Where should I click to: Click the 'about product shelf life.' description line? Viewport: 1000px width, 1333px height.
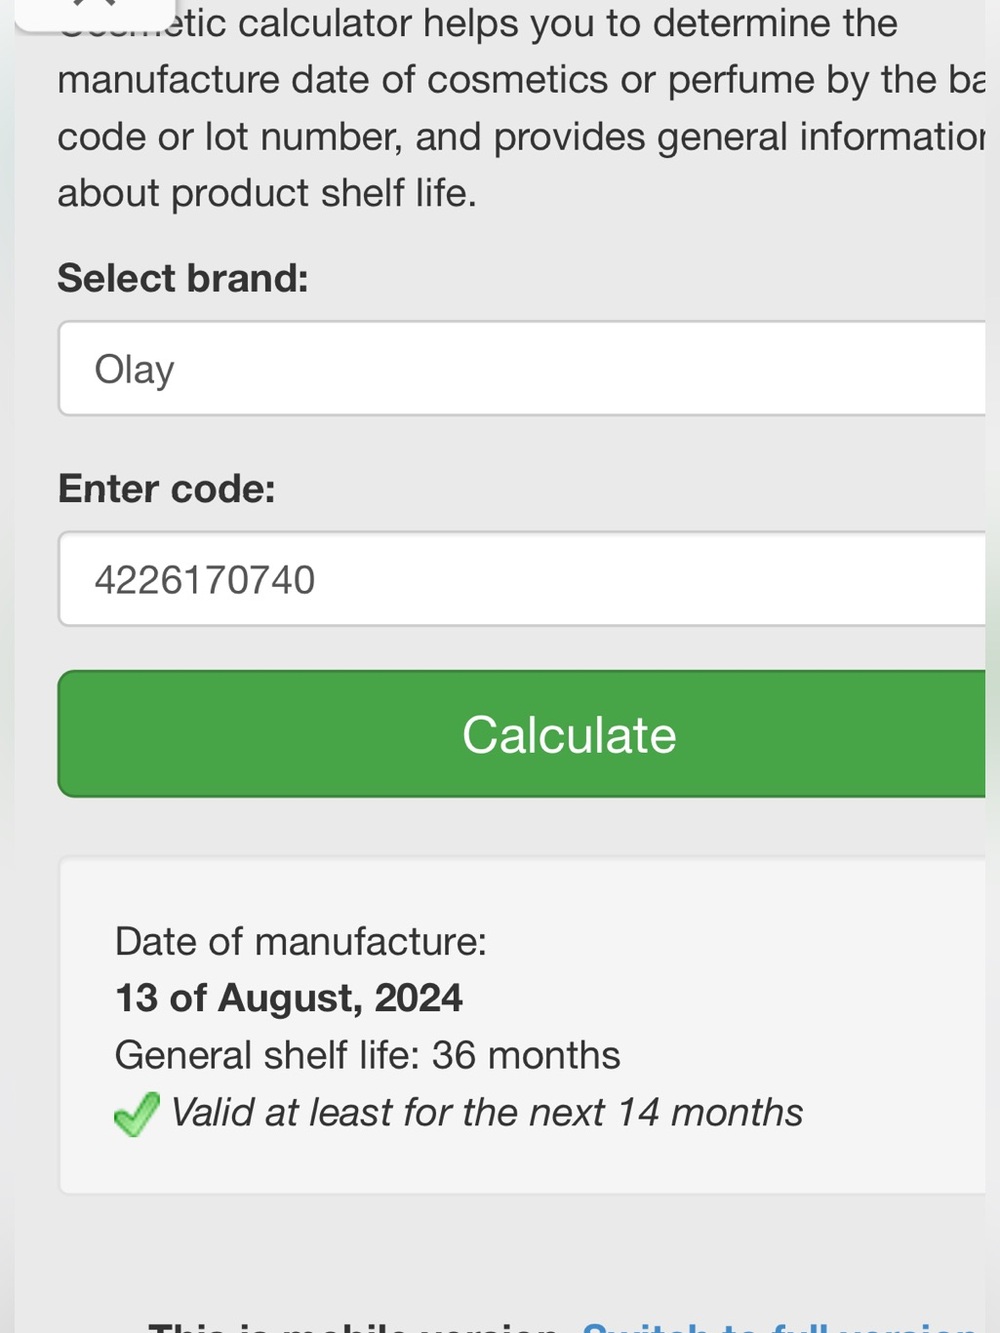(267, 193)
